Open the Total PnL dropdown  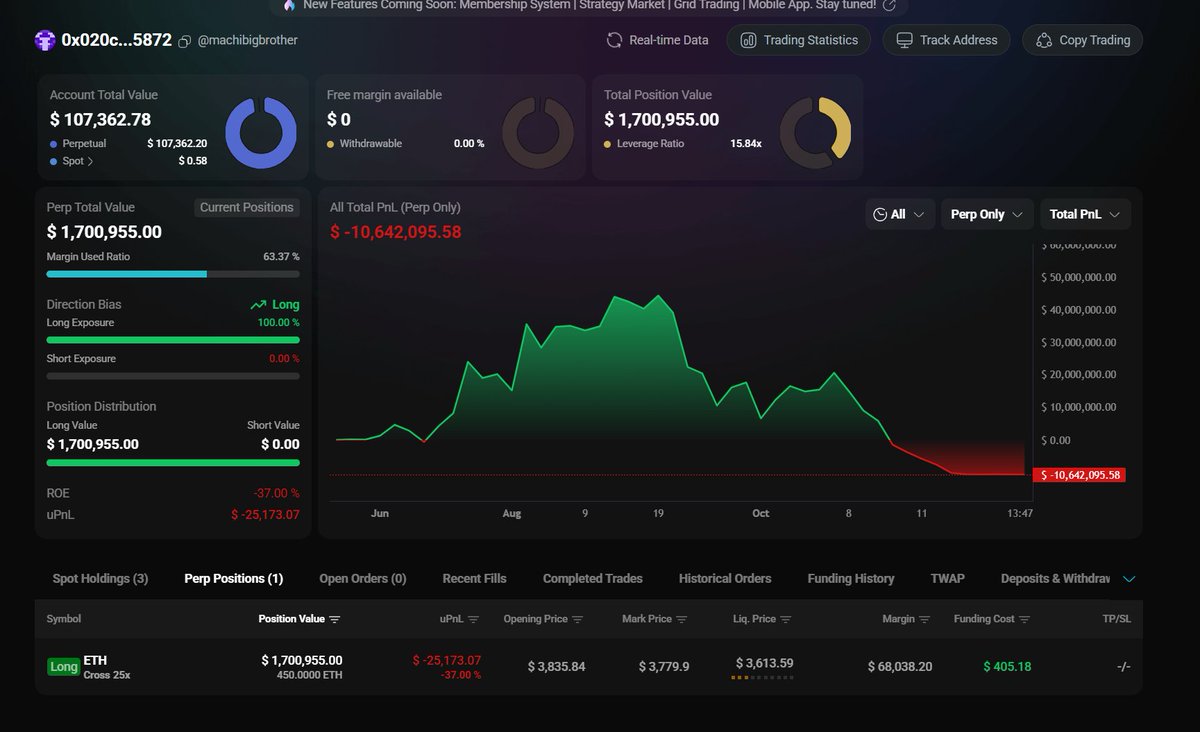(x=1085, y=213)
